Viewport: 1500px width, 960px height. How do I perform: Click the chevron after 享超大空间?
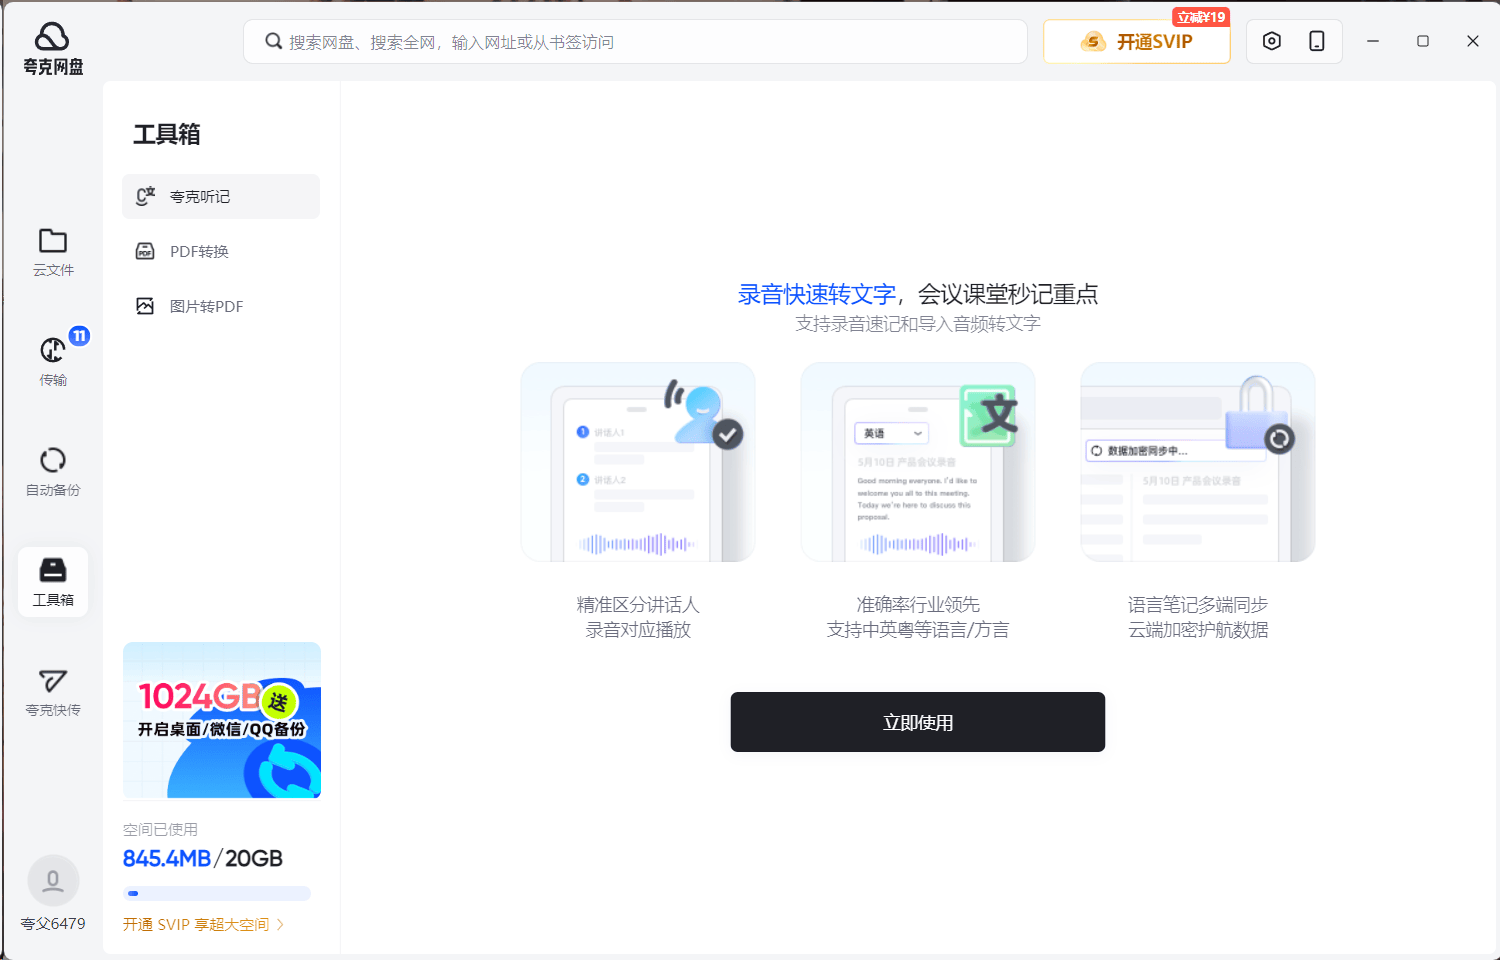(x=281, y=925)
